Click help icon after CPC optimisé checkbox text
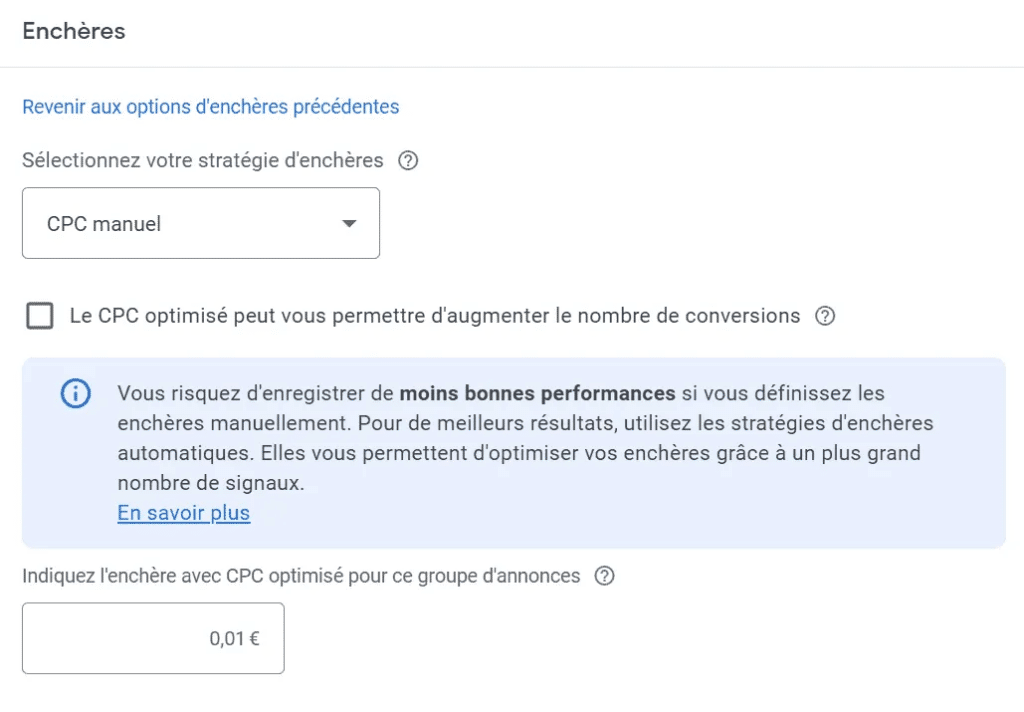The height and width of the screenshot is (712, 1024). point(825,316)
